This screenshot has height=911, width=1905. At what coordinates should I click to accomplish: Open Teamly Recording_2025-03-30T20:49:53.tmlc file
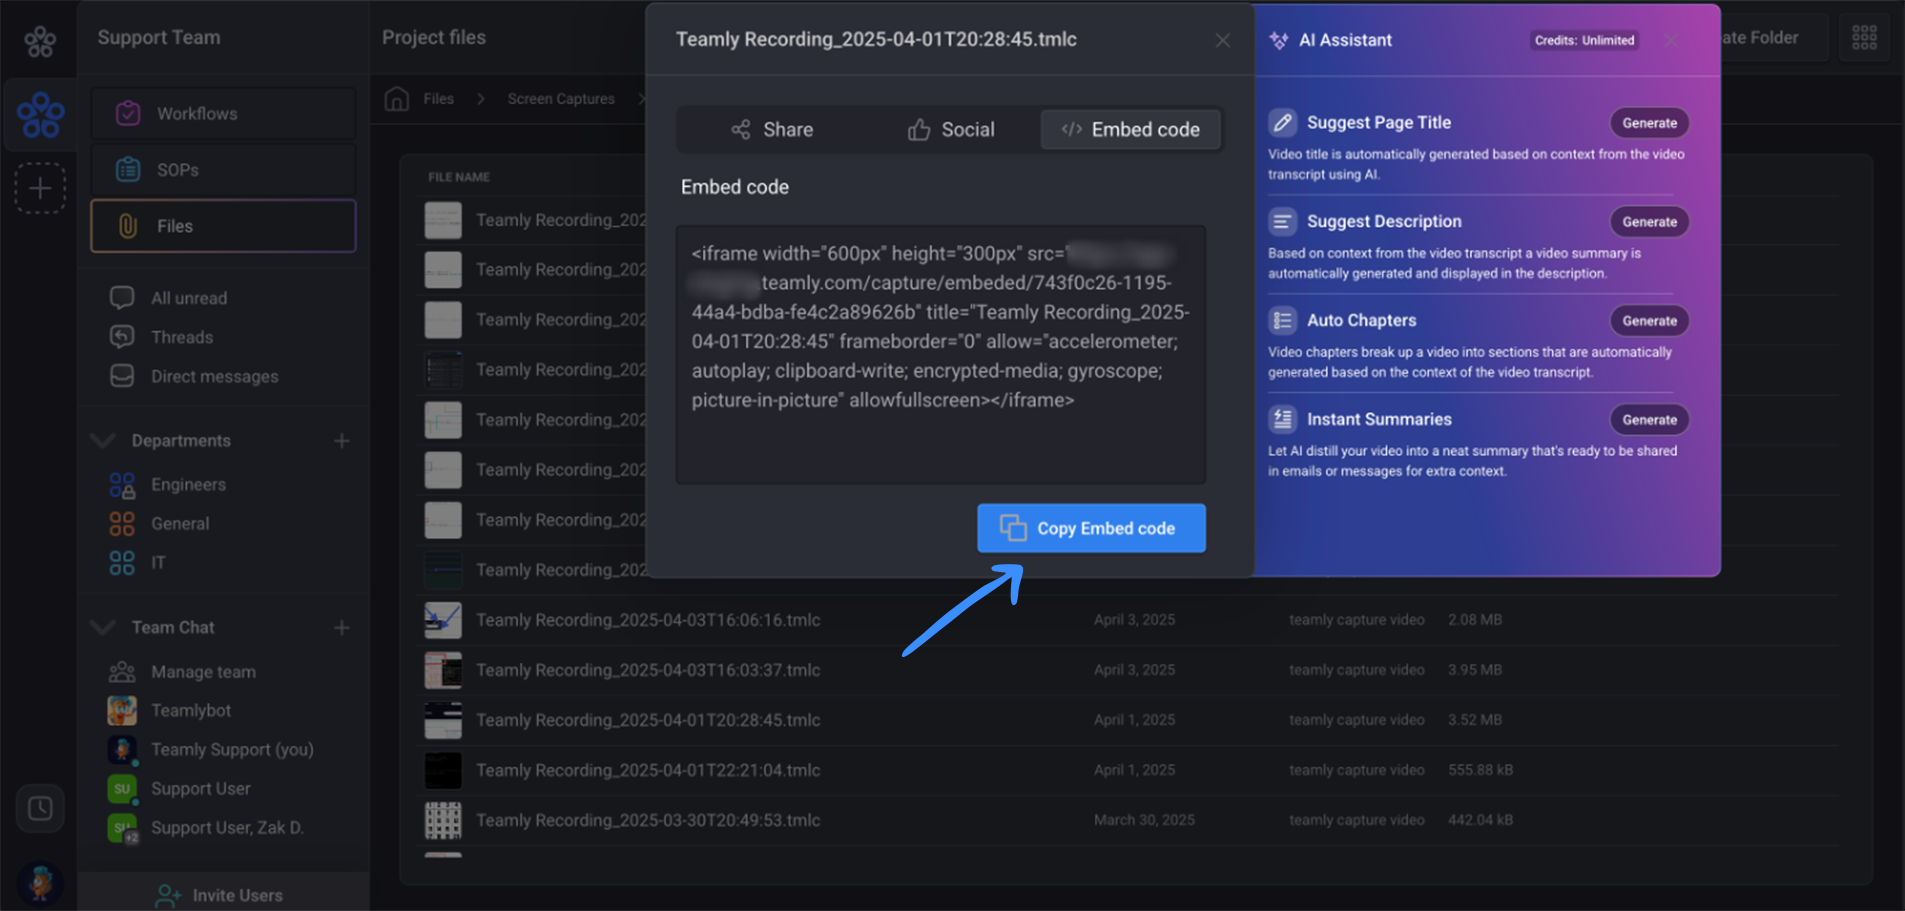point(648,820)
